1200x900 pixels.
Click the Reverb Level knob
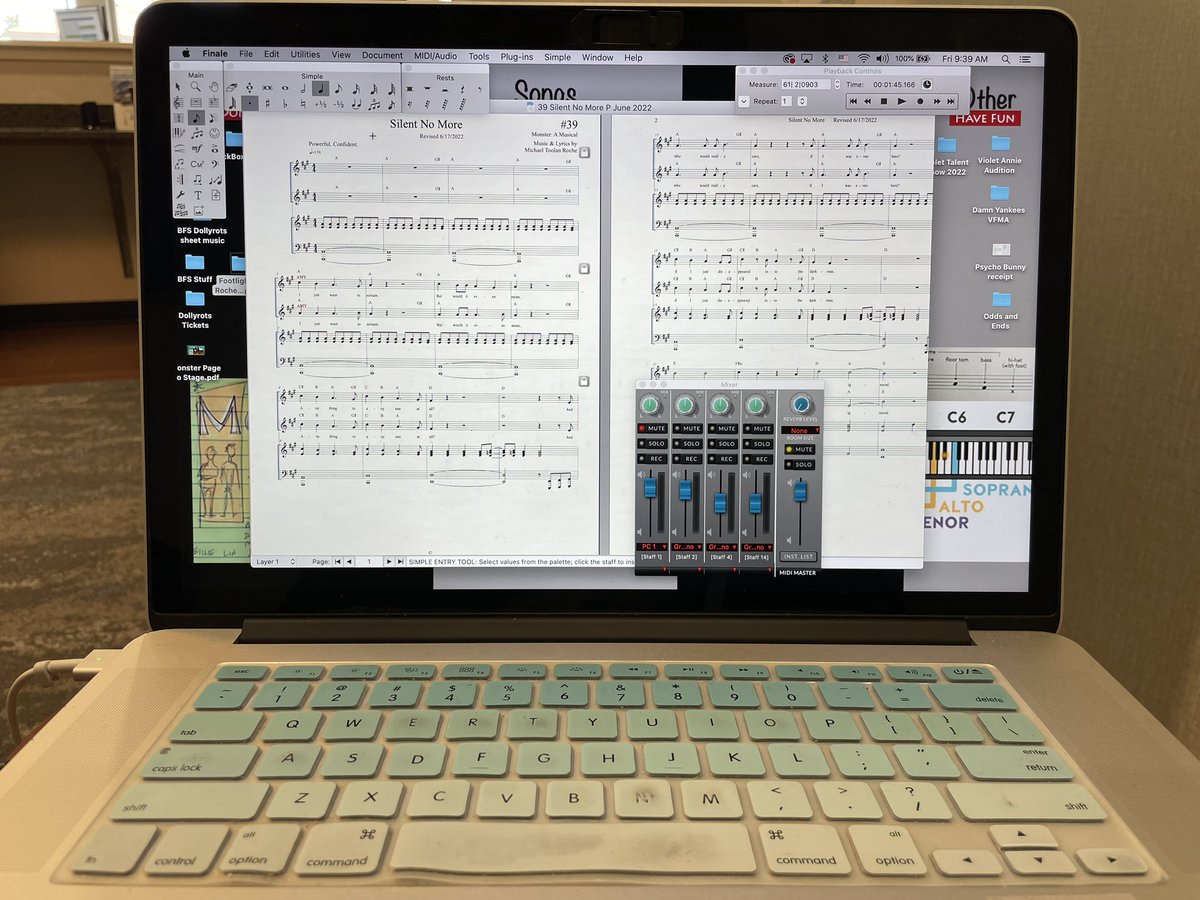point(800,405)
